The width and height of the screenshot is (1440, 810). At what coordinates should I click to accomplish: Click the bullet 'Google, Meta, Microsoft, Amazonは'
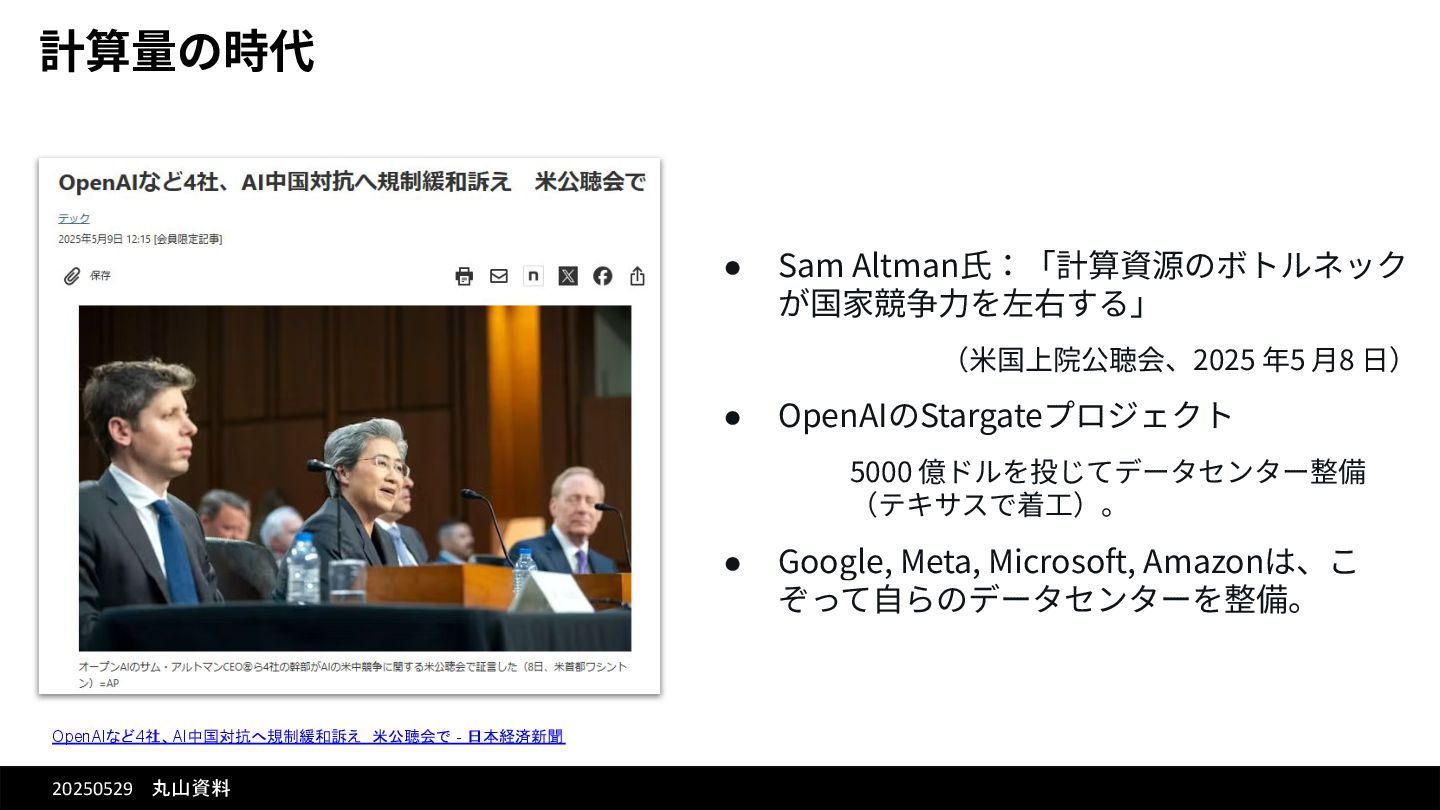[x=1068, y=580]
